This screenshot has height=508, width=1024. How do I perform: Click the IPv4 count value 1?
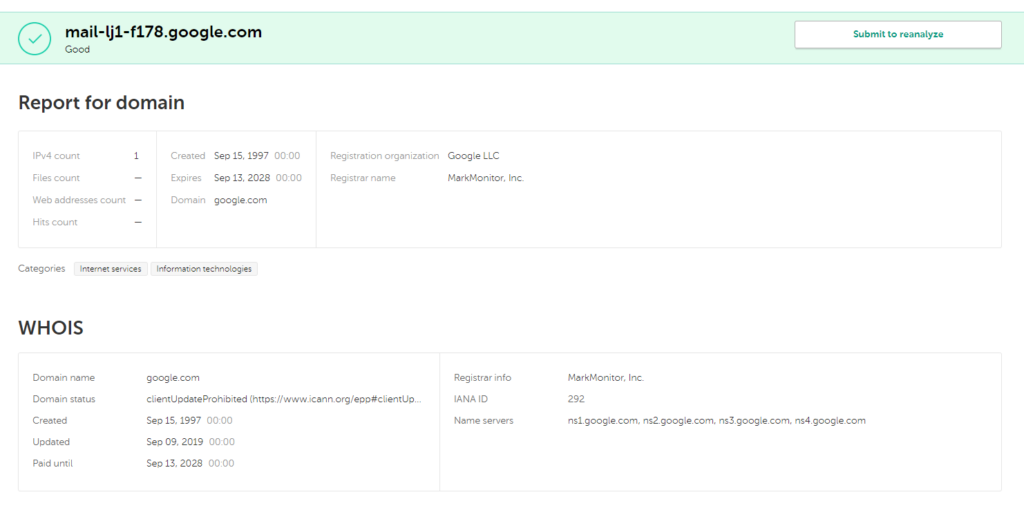tap(136, 156)
